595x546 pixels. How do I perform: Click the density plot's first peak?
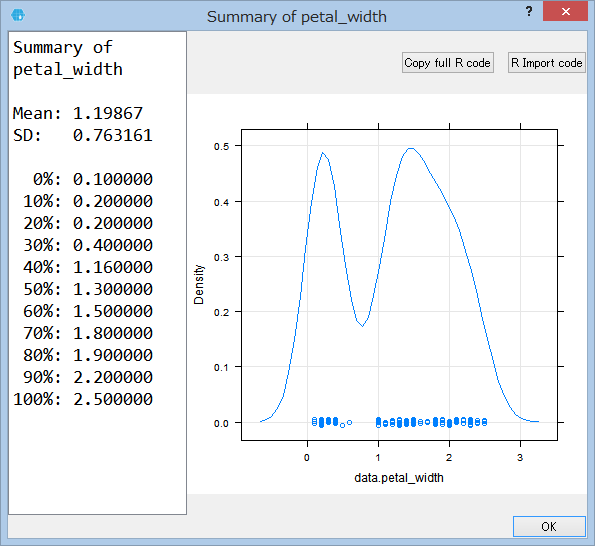[x=323, y=153]
